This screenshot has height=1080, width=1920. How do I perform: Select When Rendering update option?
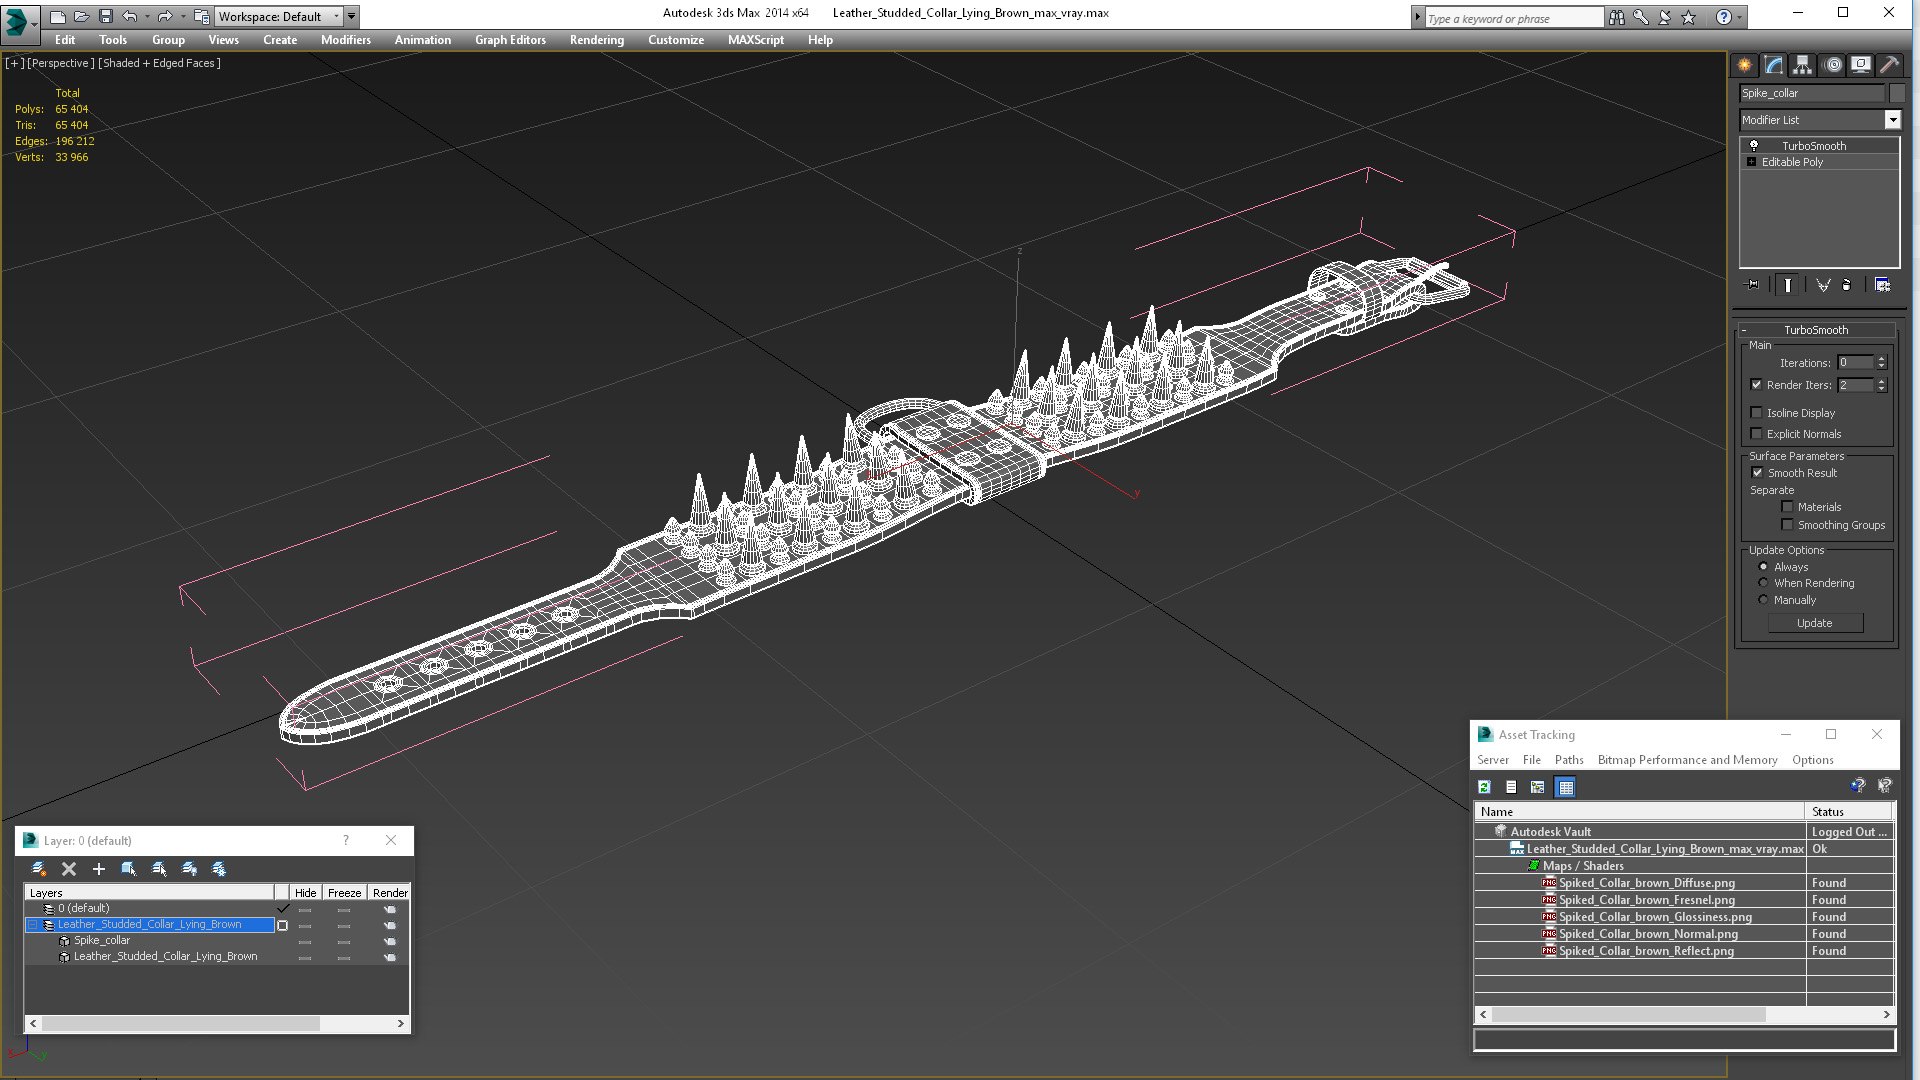pos(1763,583)
